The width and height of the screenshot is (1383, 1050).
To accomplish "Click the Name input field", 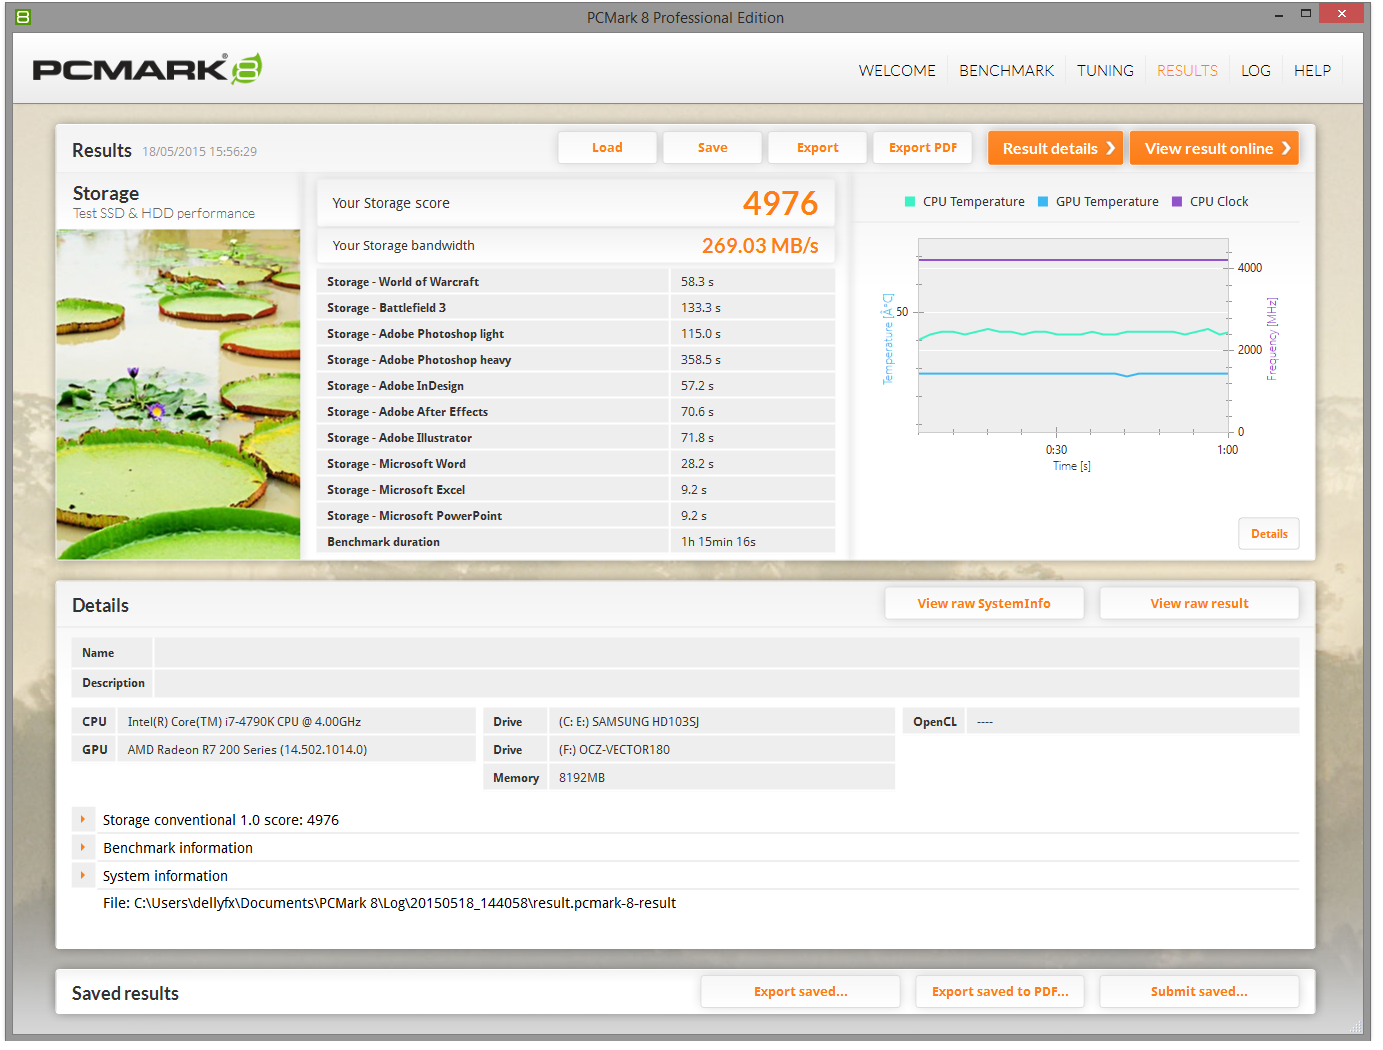I will click(x=726, y=653).
